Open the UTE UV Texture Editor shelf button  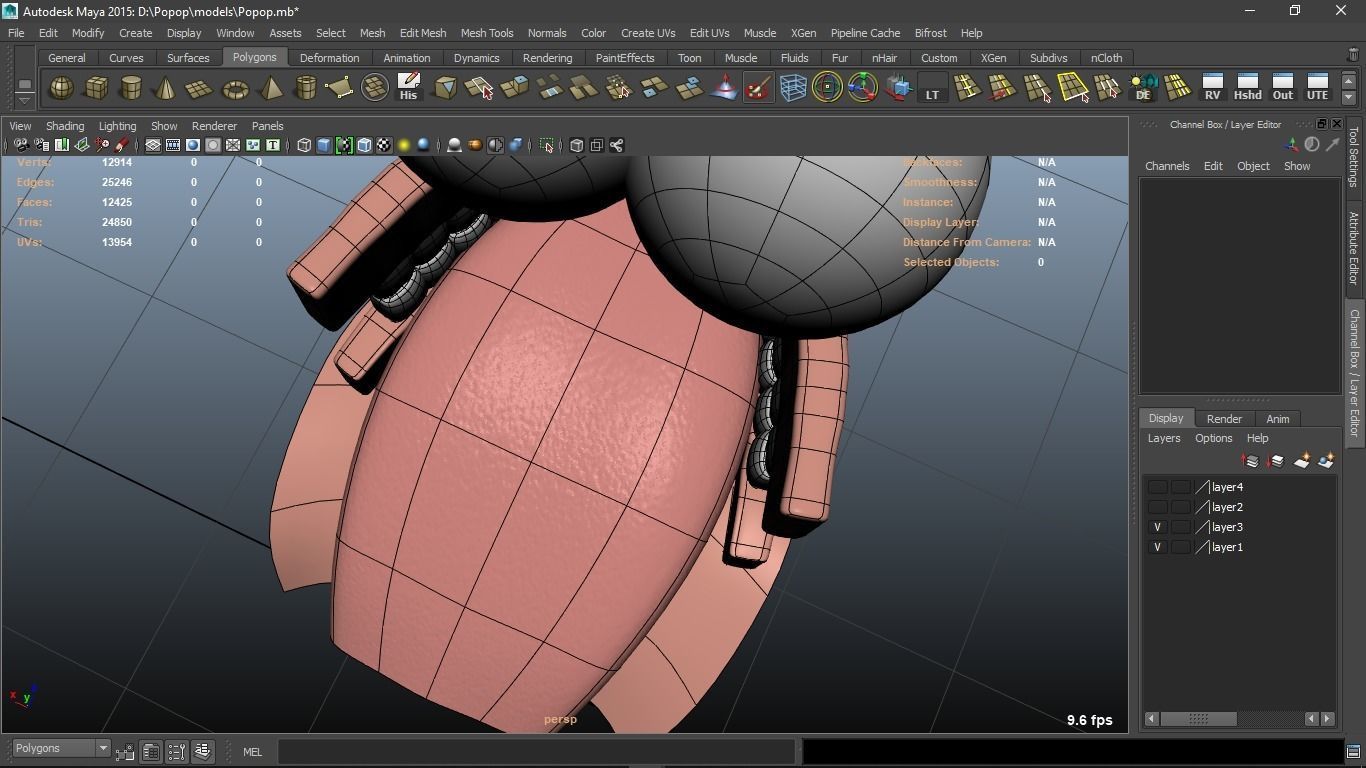(x=1317, y=88)
